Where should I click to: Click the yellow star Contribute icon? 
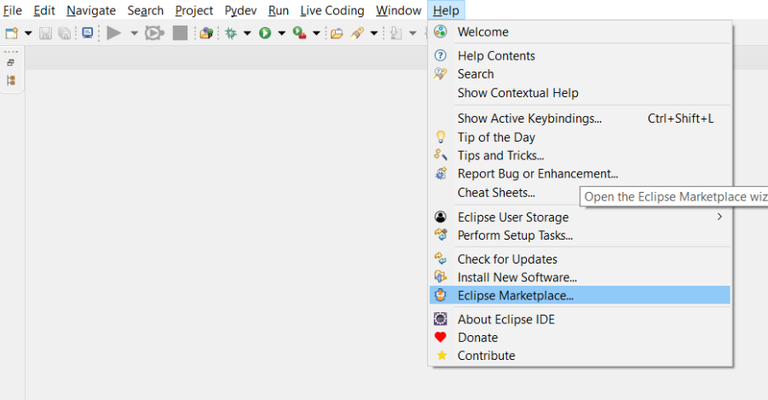click(440, 356)
